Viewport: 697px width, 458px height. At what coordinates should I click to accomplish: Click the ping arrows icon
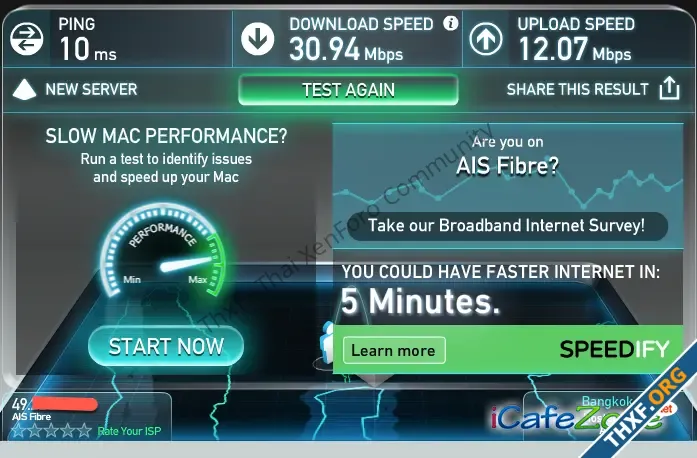(x=27, y=39)
